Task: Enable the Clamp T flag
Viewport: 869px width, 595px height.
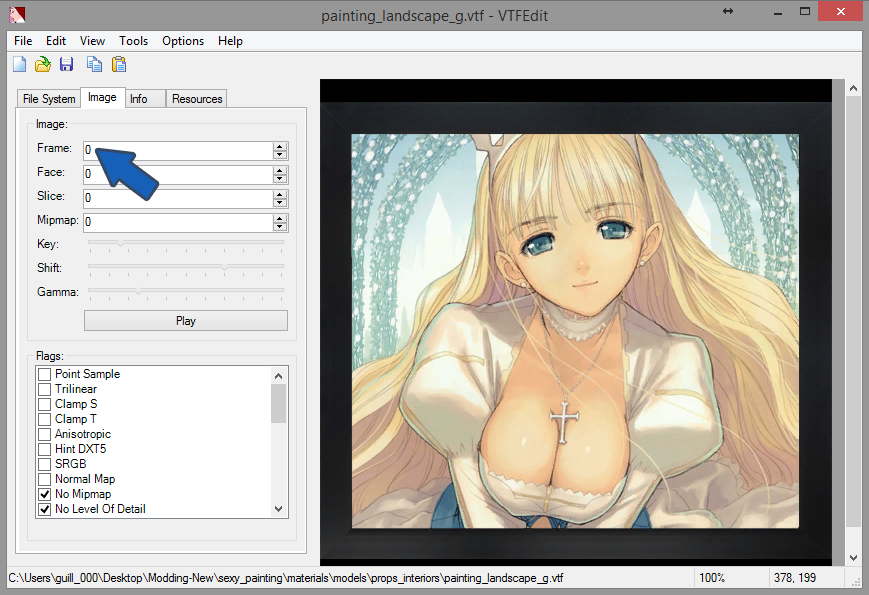Action: coord(44,419)
